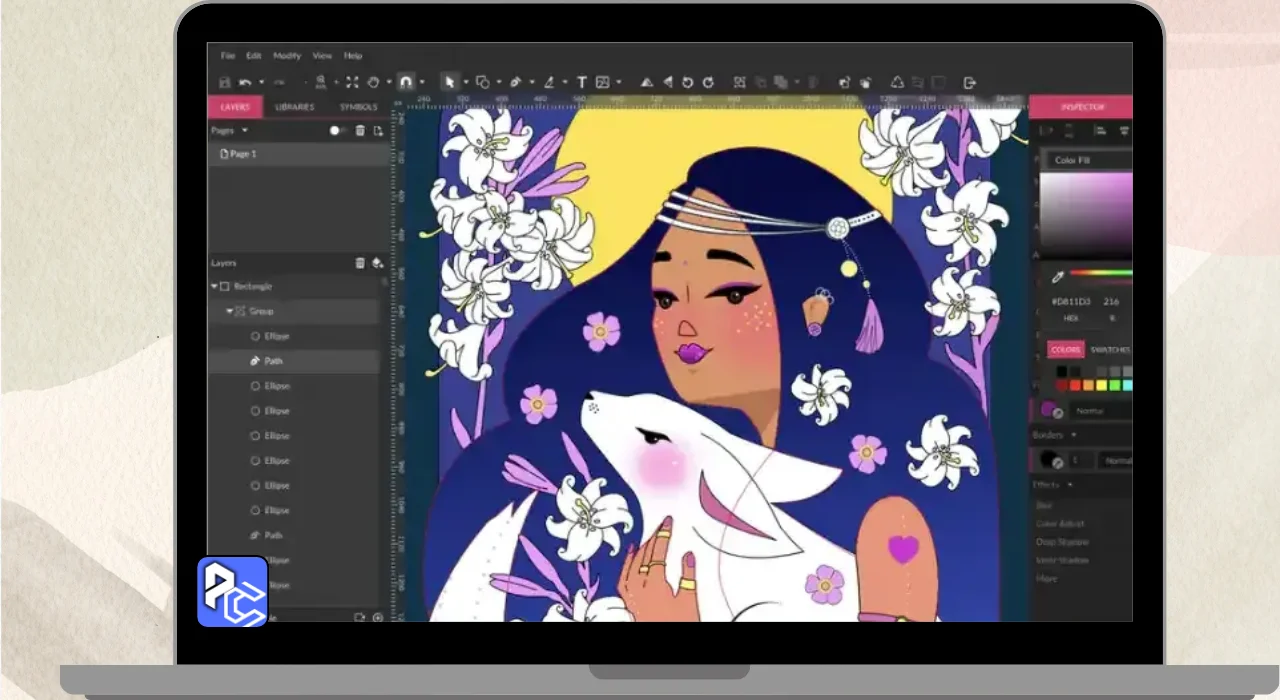1280x700 pixels.
Task: Switch to the Libraries tab
Action: pos(294,107)
